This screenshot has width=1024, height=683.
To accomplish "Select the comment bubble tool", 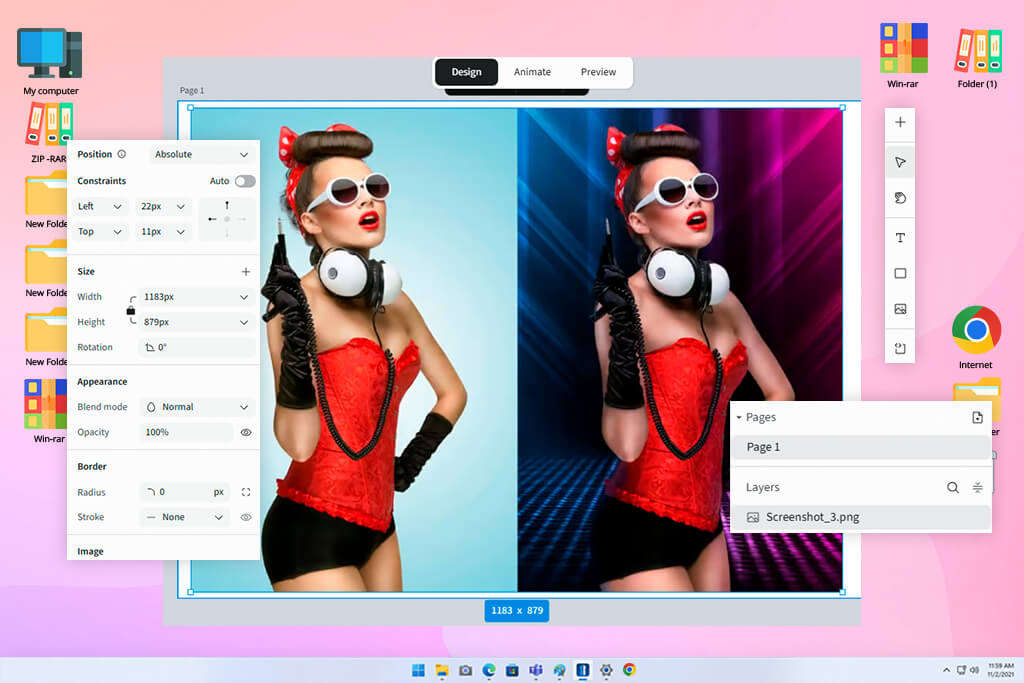I will 900,198.
